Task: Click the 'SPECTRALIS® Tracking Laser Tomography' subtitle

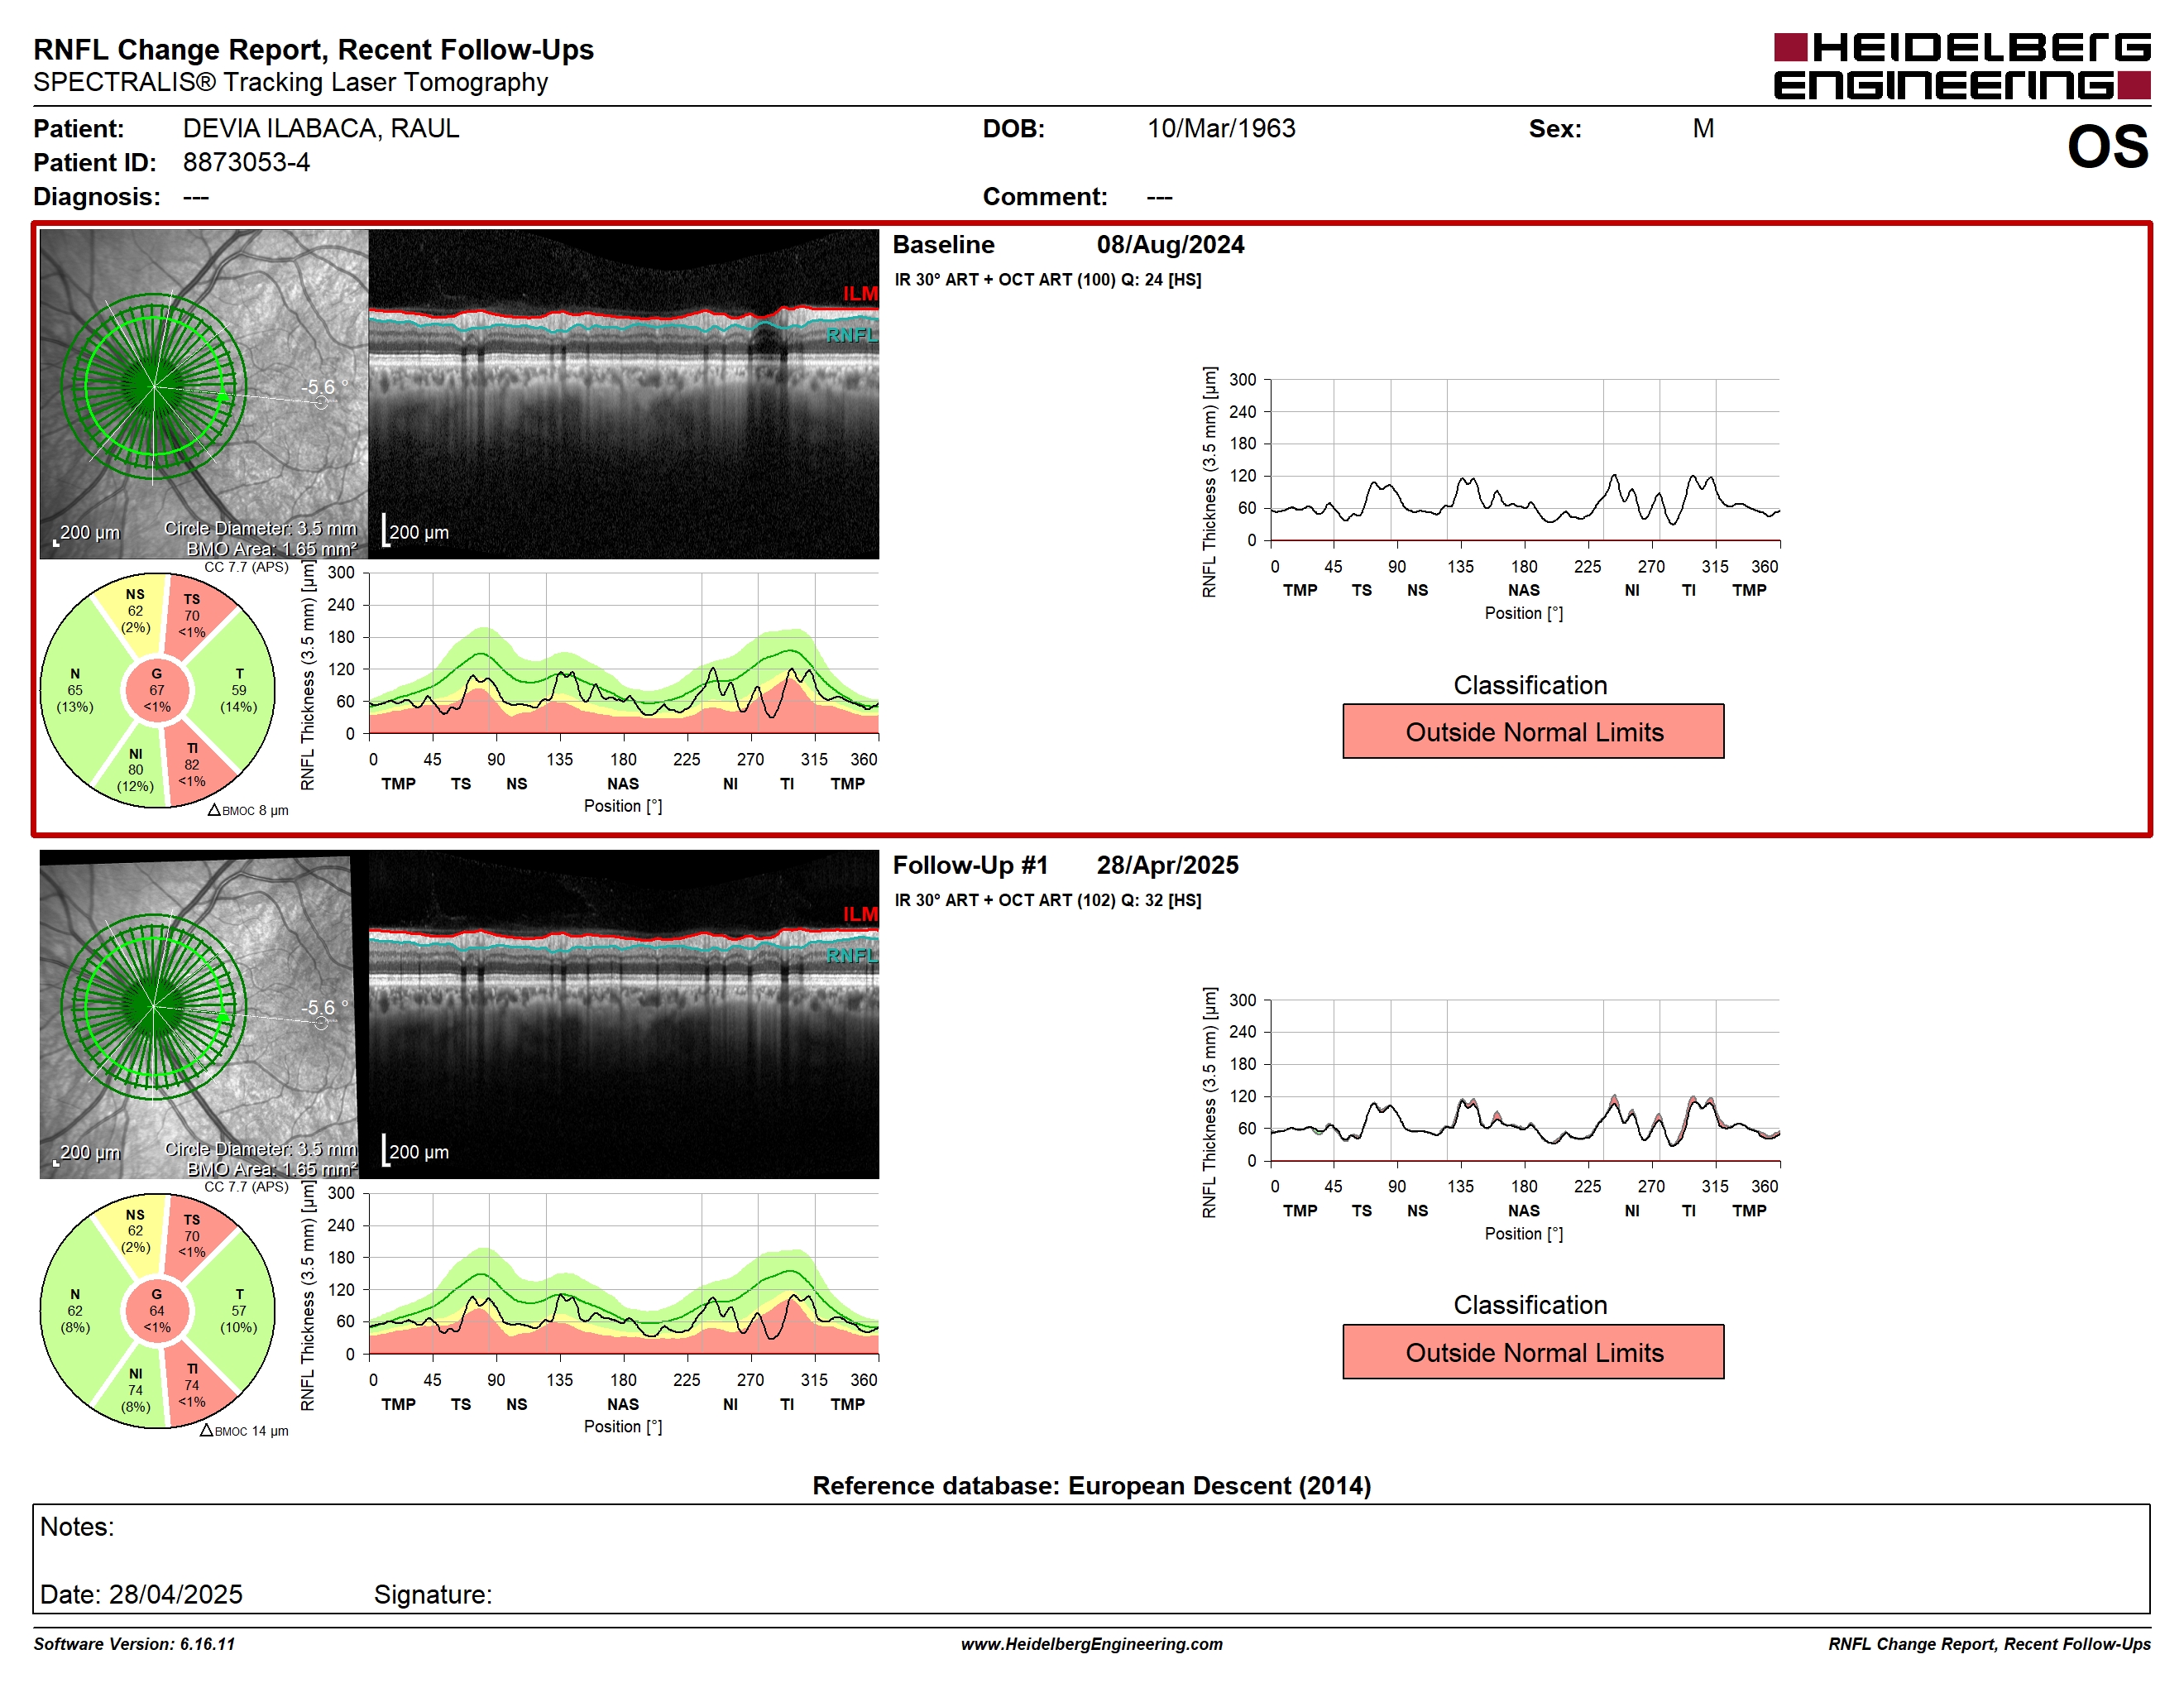Action: click(x=290, y=82)
